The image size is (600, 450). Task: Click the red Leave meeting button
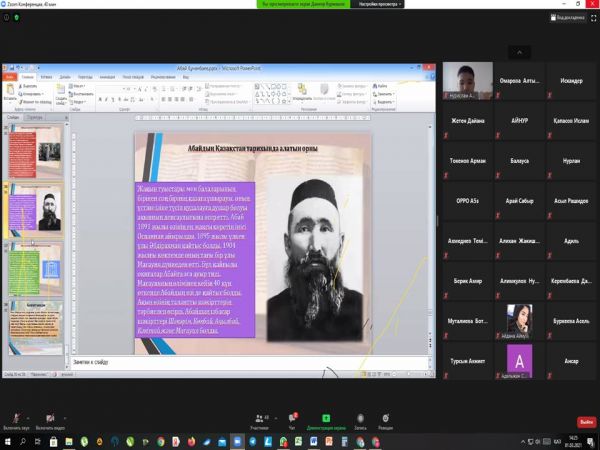(586, 422)
